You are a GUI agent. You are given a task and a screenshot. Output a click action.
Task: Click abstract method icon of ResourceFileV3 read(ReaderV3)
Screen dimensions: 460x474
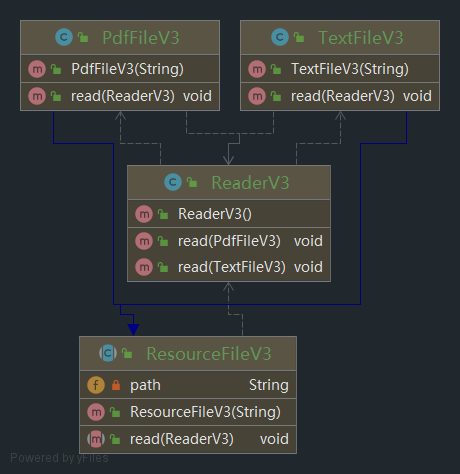click(96, 439)
